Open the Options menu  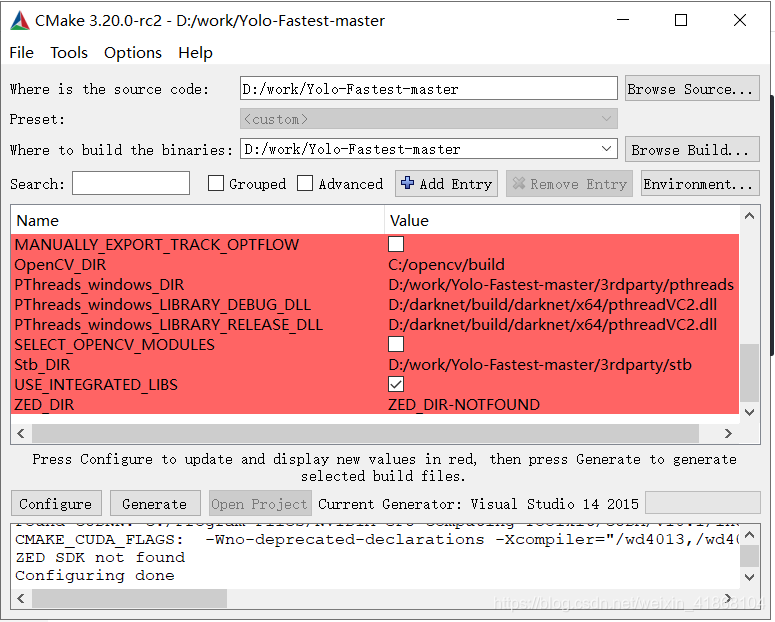click(132, 52)
